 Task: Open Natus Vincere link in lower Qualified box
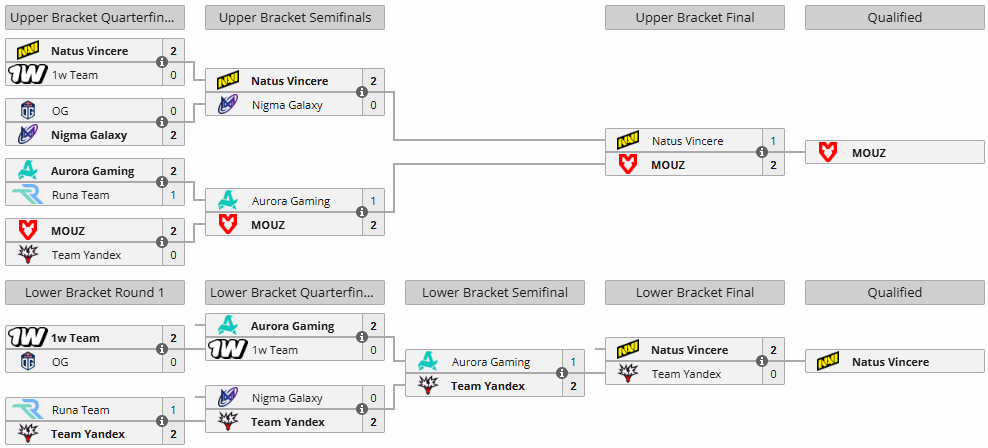coord(890,362)
